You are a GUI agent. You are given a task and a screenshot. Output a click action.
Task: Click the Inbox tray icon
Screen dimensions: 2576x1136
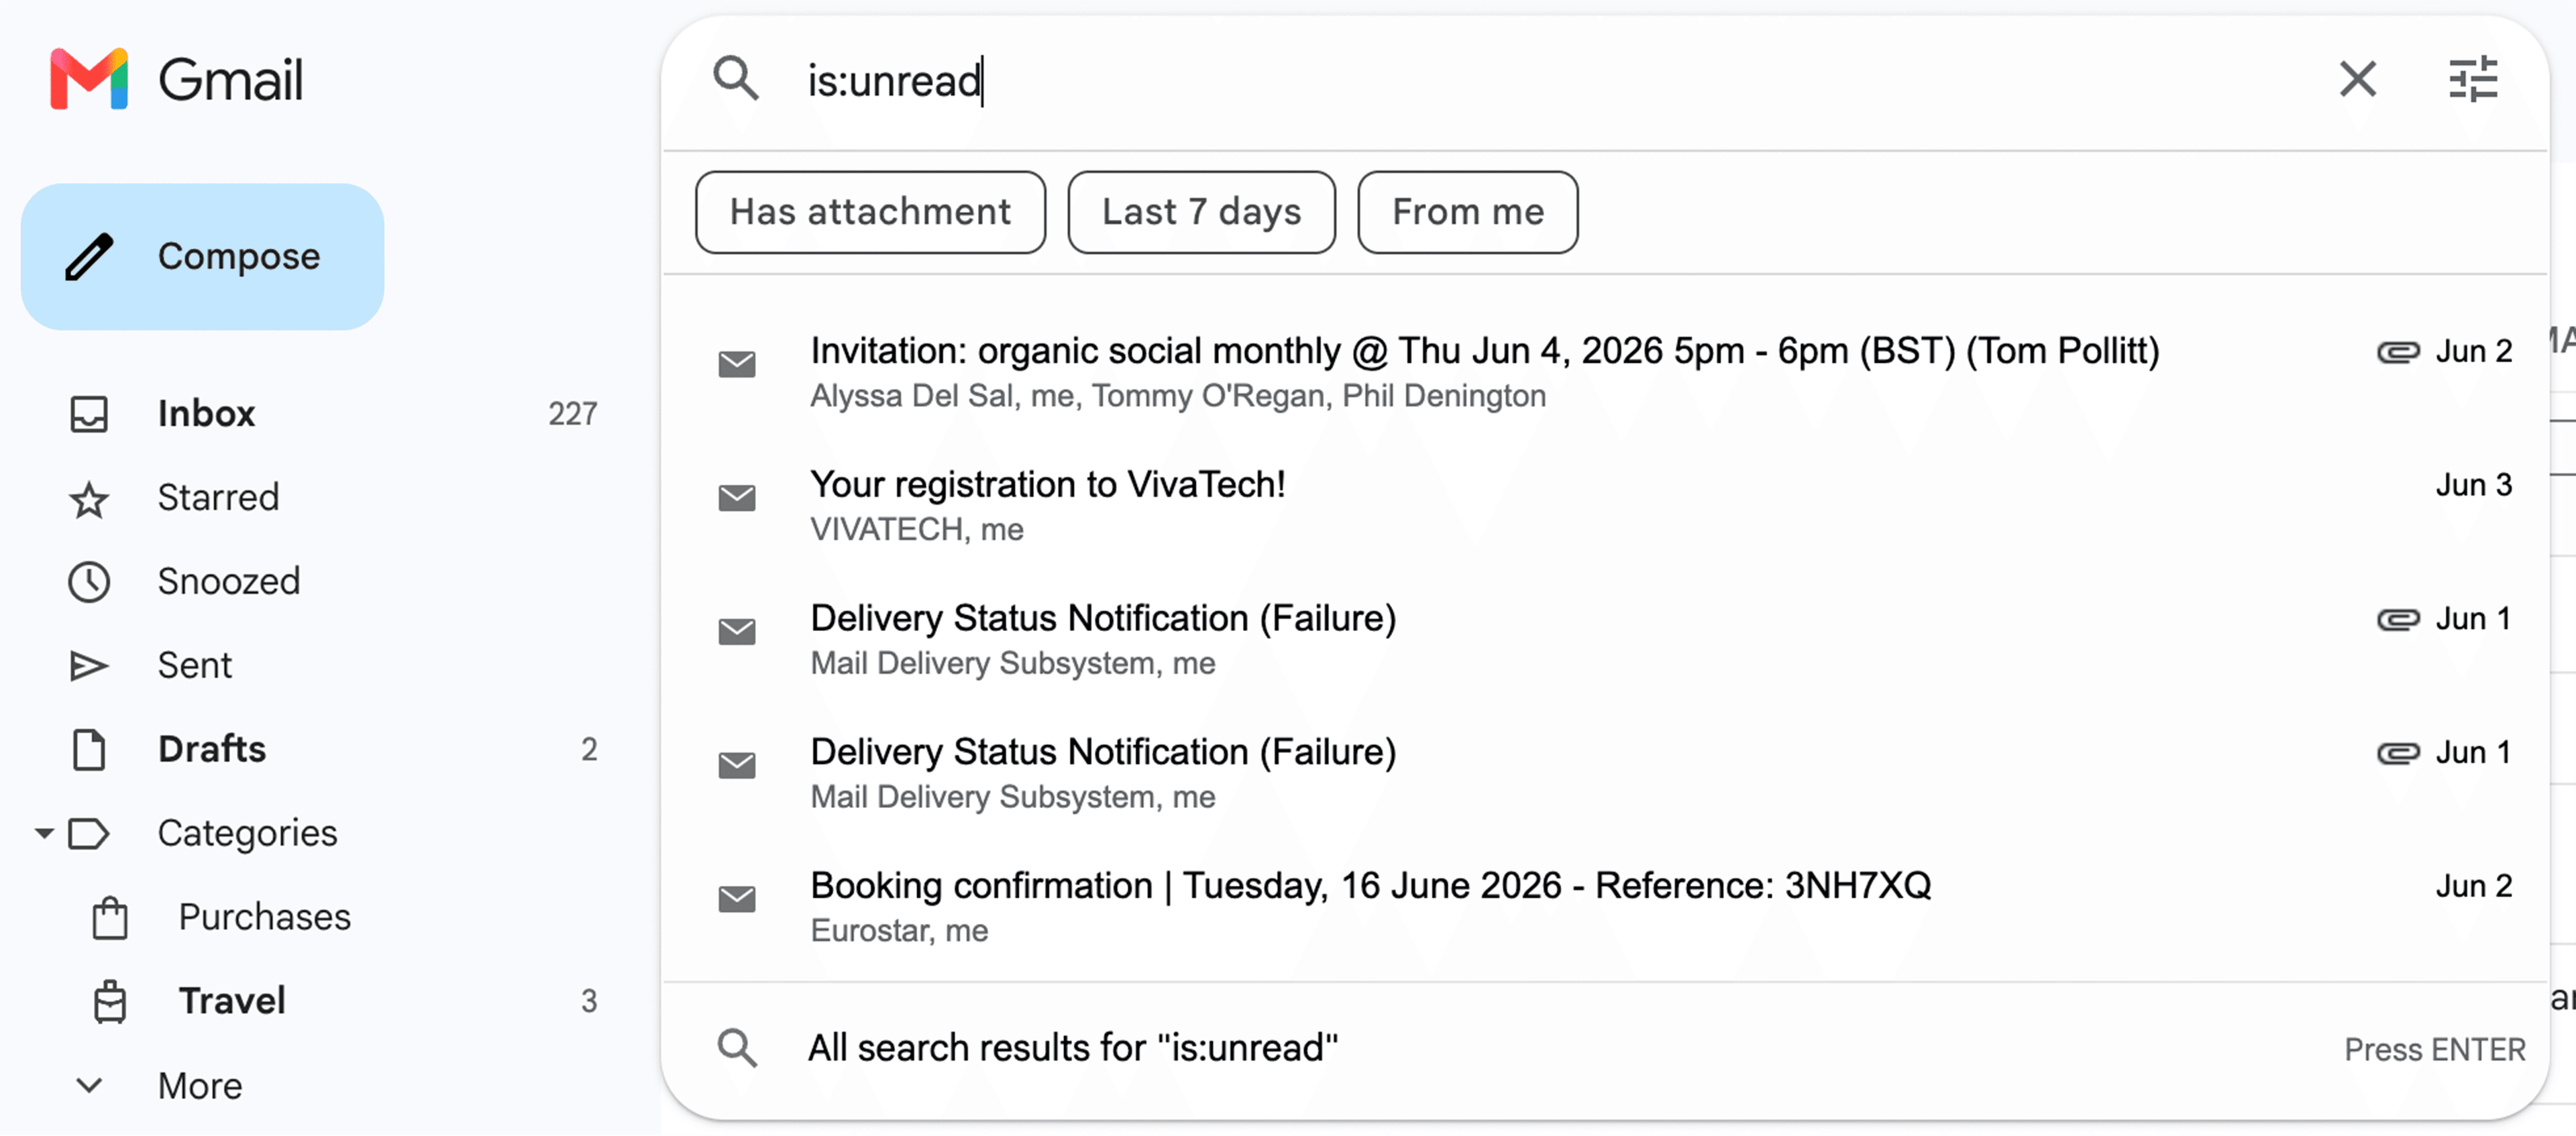pyautogui.click(x=89, y=414)
